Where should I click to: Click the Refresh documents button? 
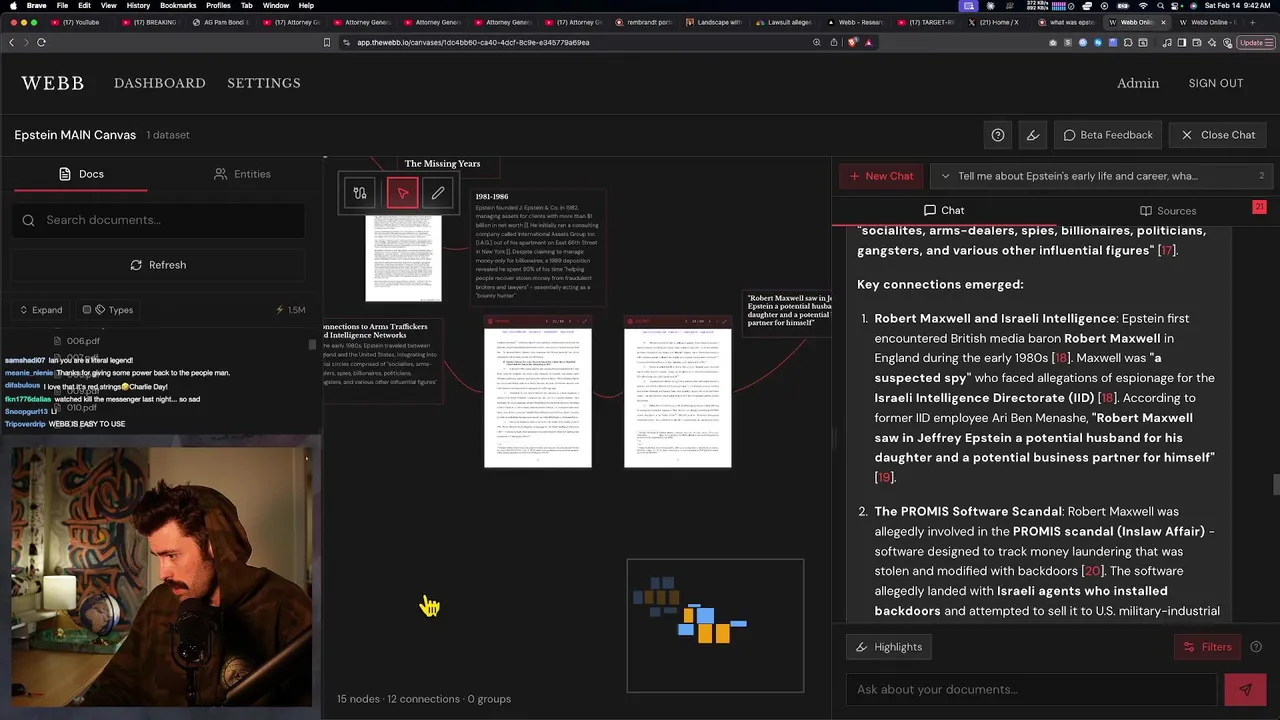158,265
